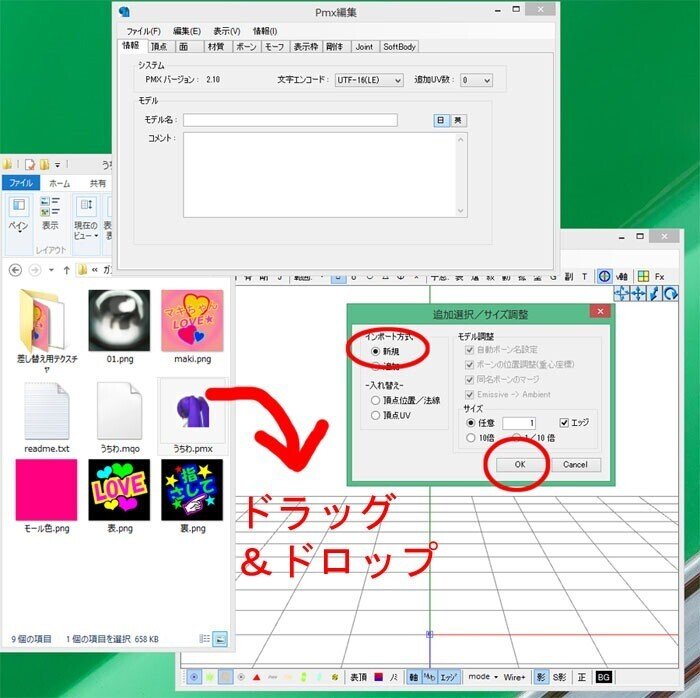Click the colored four-pane grid icon
Screen dimensions: 700x698
pos(643,277)
